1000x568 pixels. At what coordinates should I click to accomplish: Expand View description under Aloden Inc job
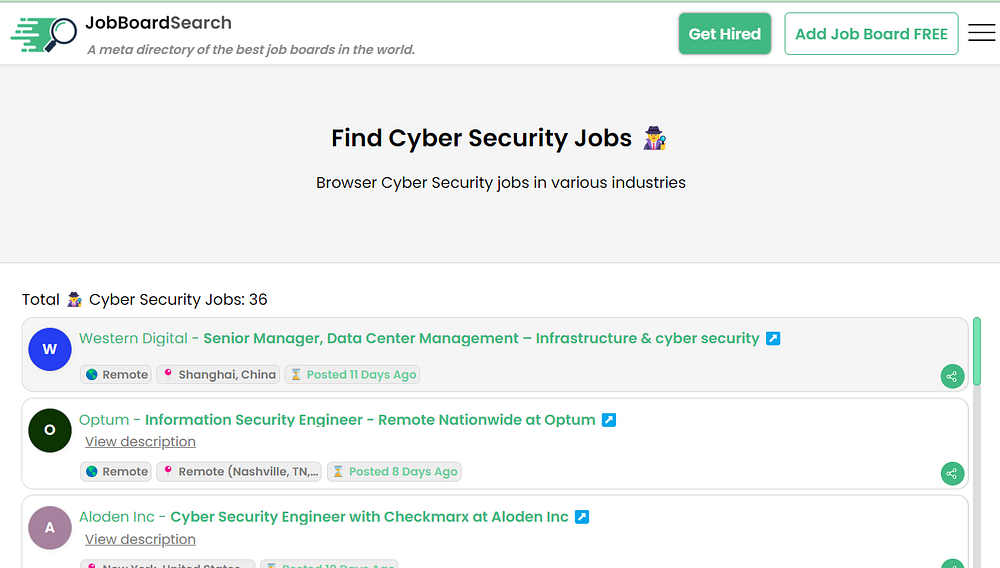[140, 539]
